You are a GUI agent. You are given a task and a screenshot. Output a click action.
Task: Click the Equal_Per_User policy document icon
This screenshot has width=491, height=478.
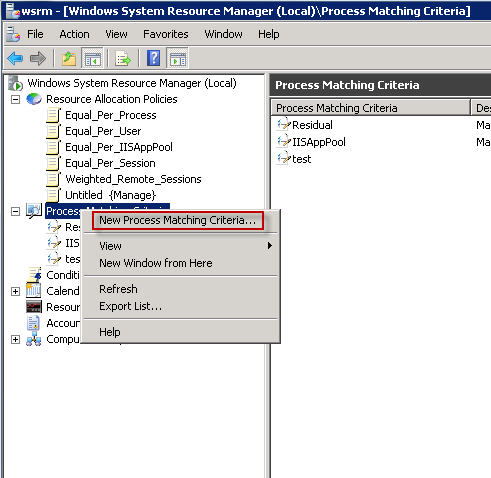tap(53, 131)
